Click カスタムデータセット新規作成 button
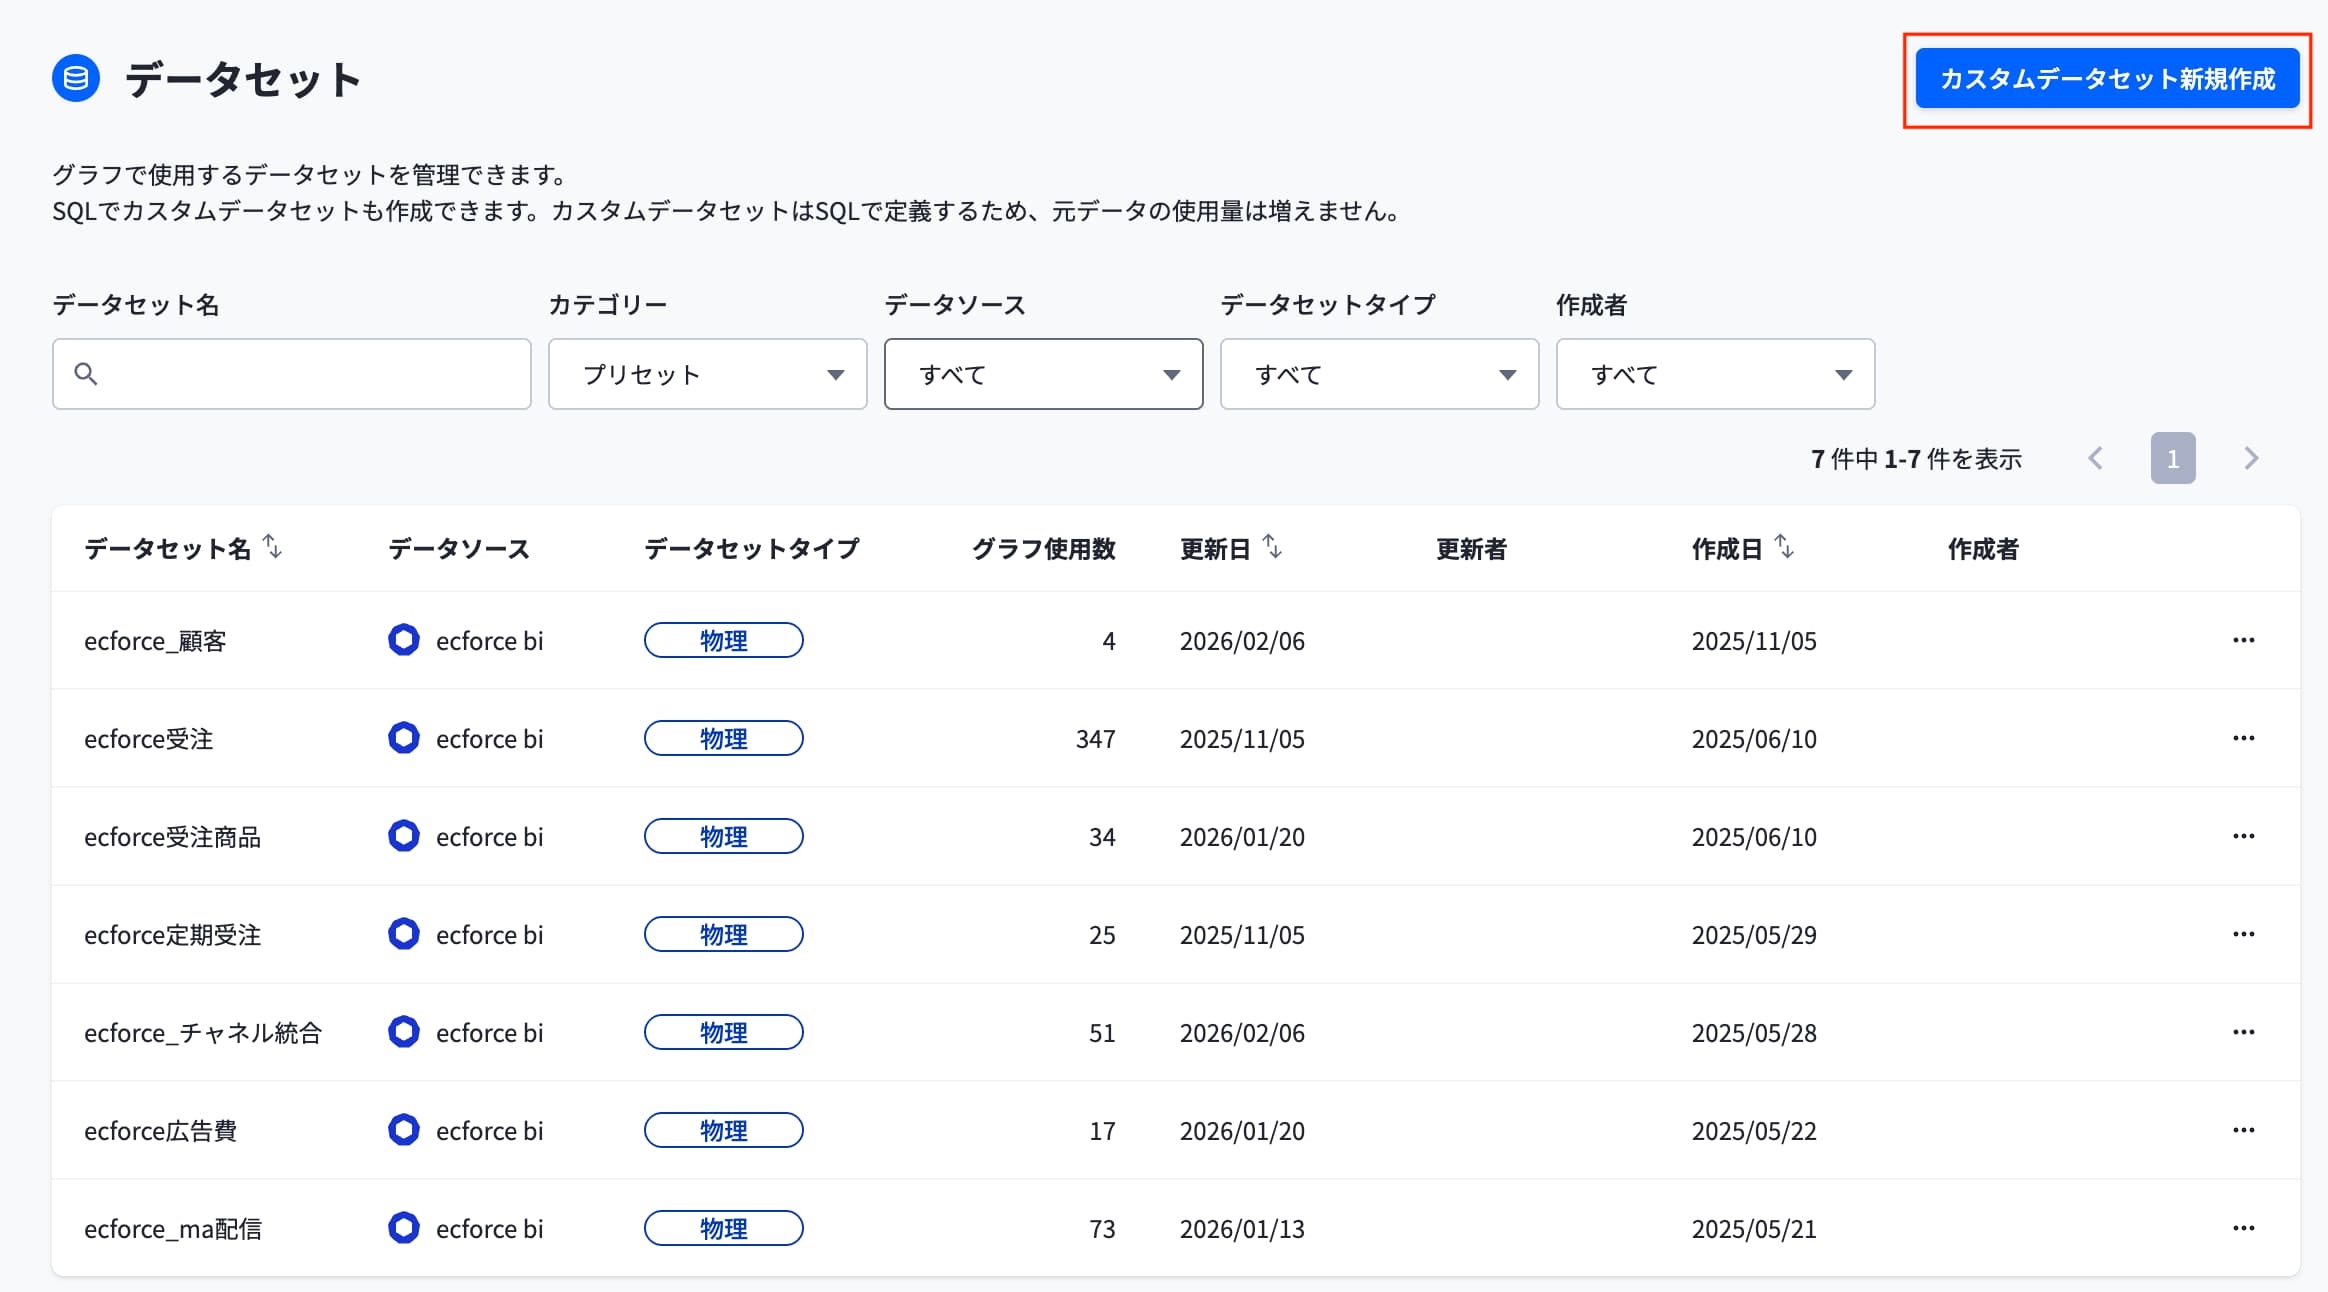The image size is (2328, 1292). [x=2107, y=79]
